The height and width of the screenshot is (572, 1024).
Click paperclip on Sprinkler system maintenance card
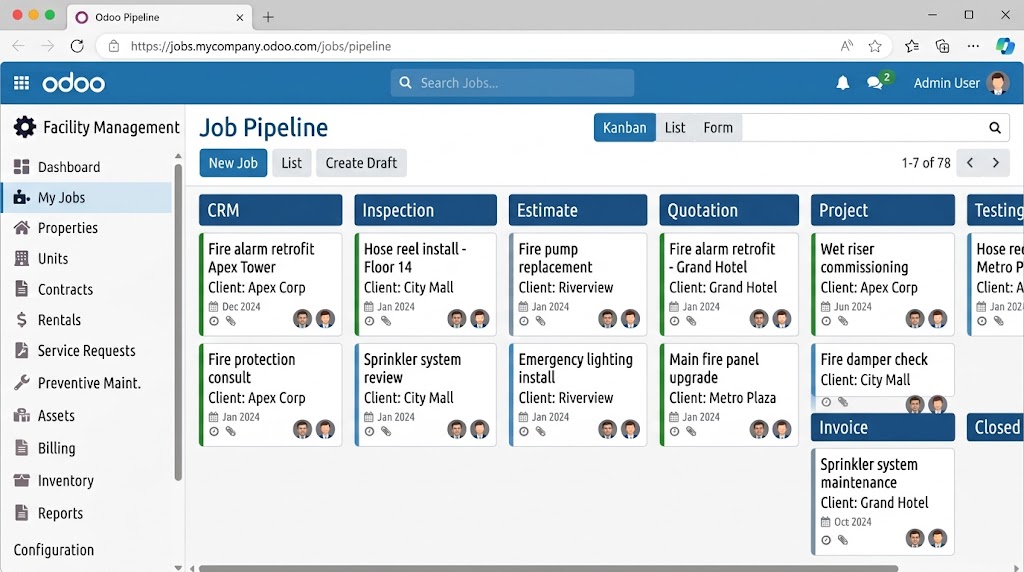[843, 540]
